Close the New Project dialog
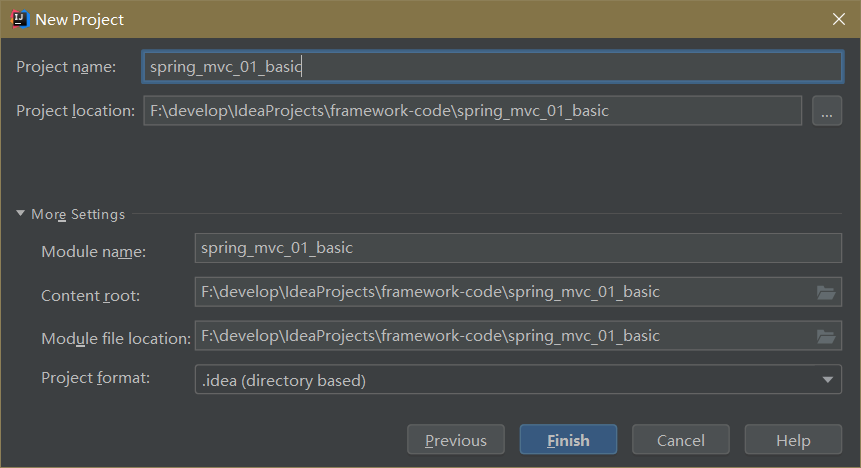The width and height of the screenshot is (861, 468). pyautogui.click(x=838, y=19)
